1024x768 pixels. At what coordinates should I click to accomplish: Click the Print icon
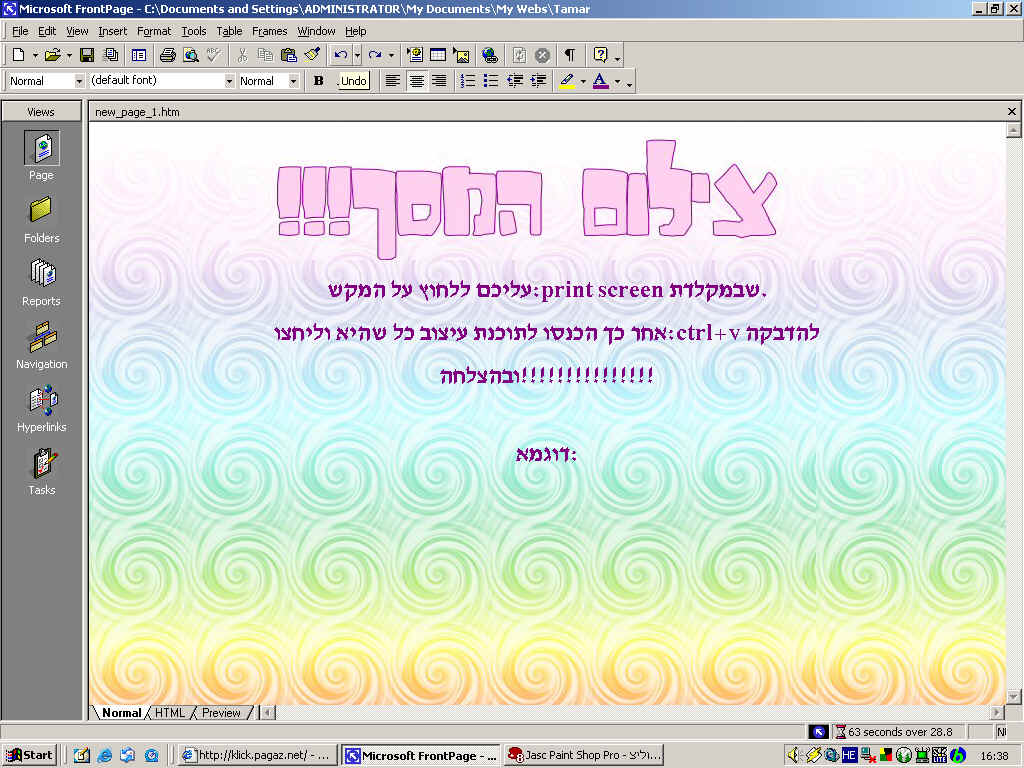(x=168, y=55)
